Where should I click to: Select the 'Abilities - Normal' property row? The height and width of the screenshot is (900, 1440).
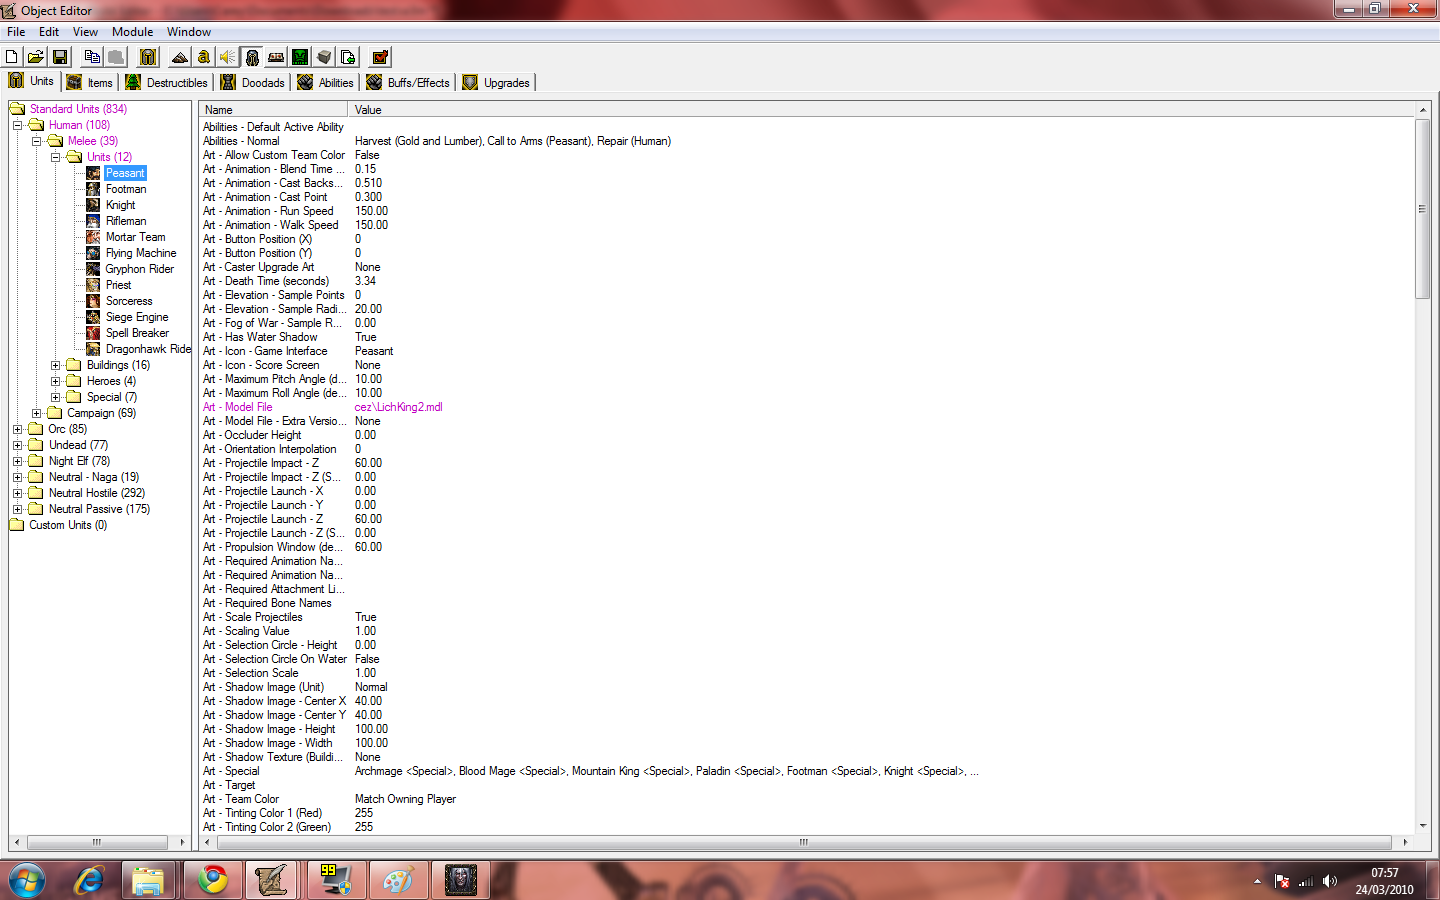click(807, 141)
